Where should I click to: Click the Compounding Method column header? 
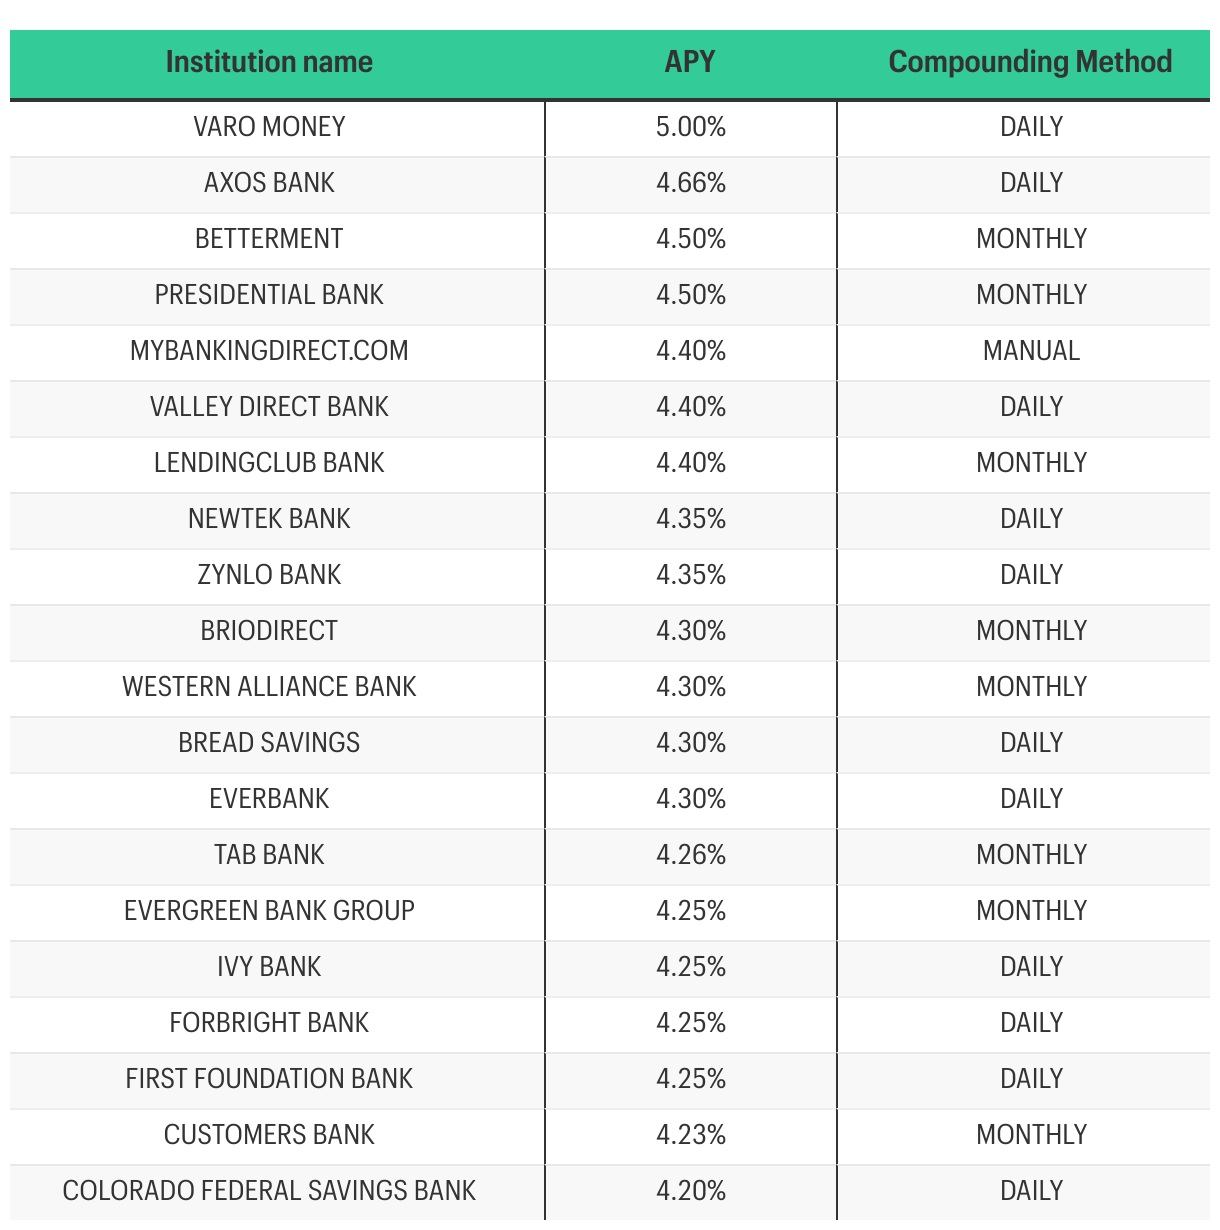pos(1031,62)
